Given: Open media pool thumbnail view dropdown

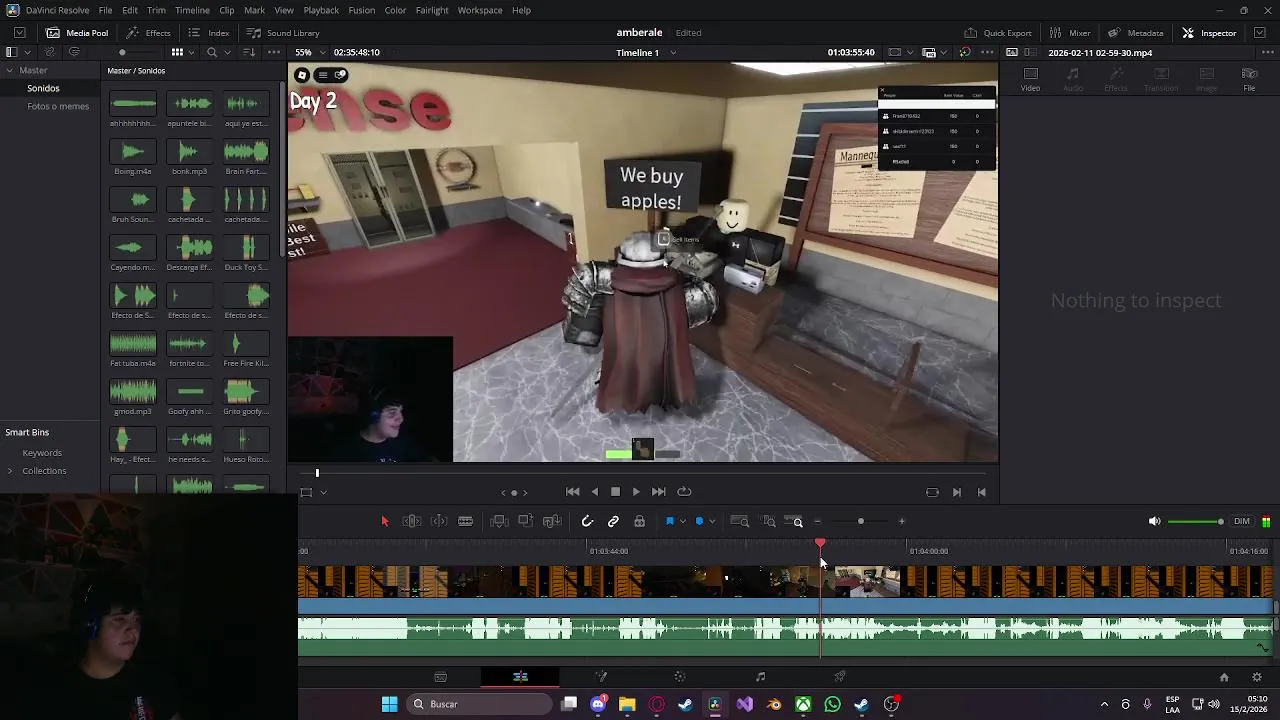Looking at the screenshot, I should [190, 52].
